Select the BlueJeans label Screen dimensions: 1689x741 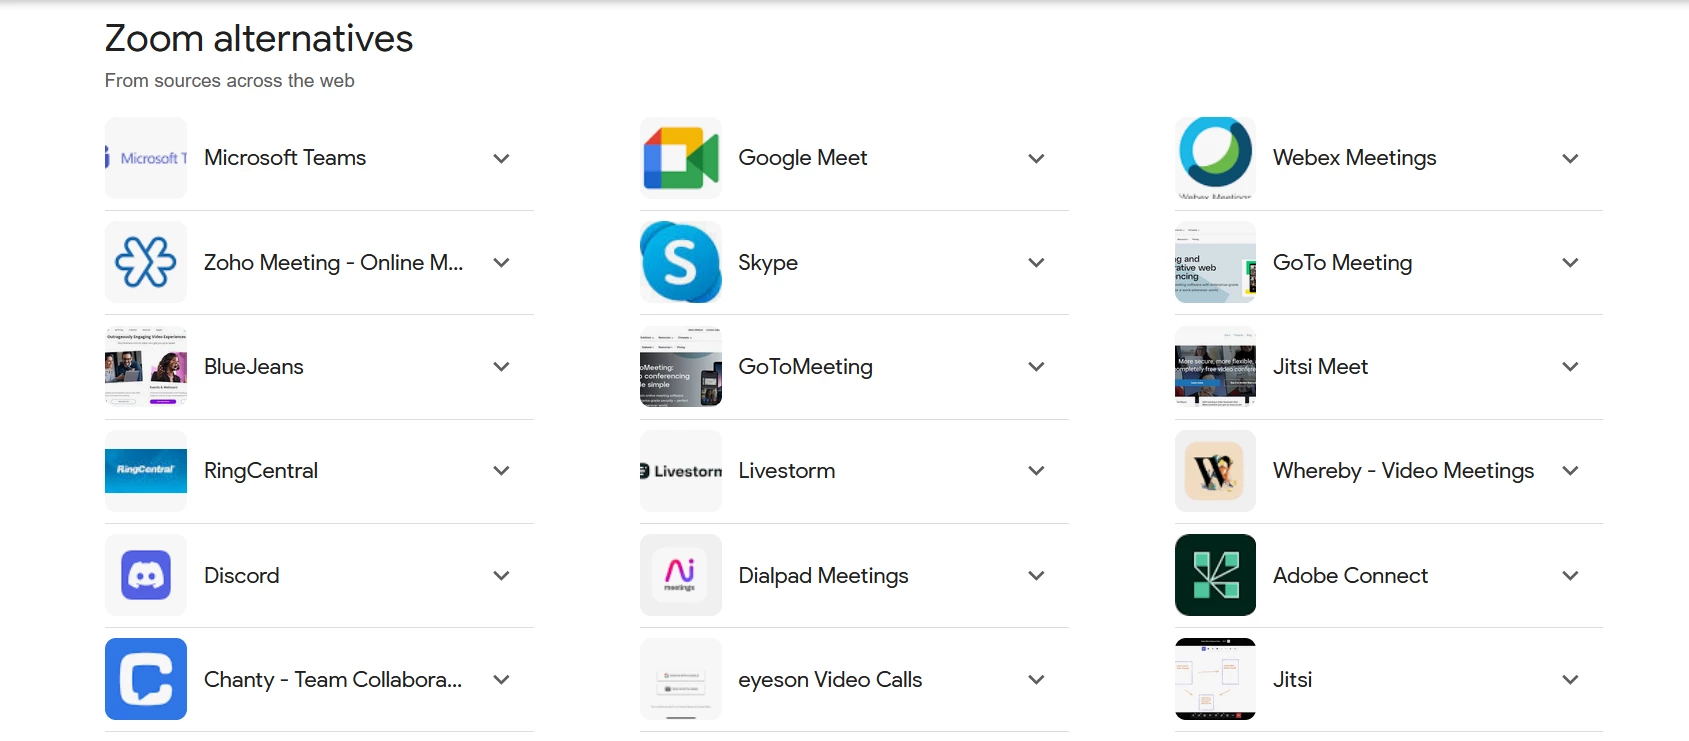pos(254,367)
